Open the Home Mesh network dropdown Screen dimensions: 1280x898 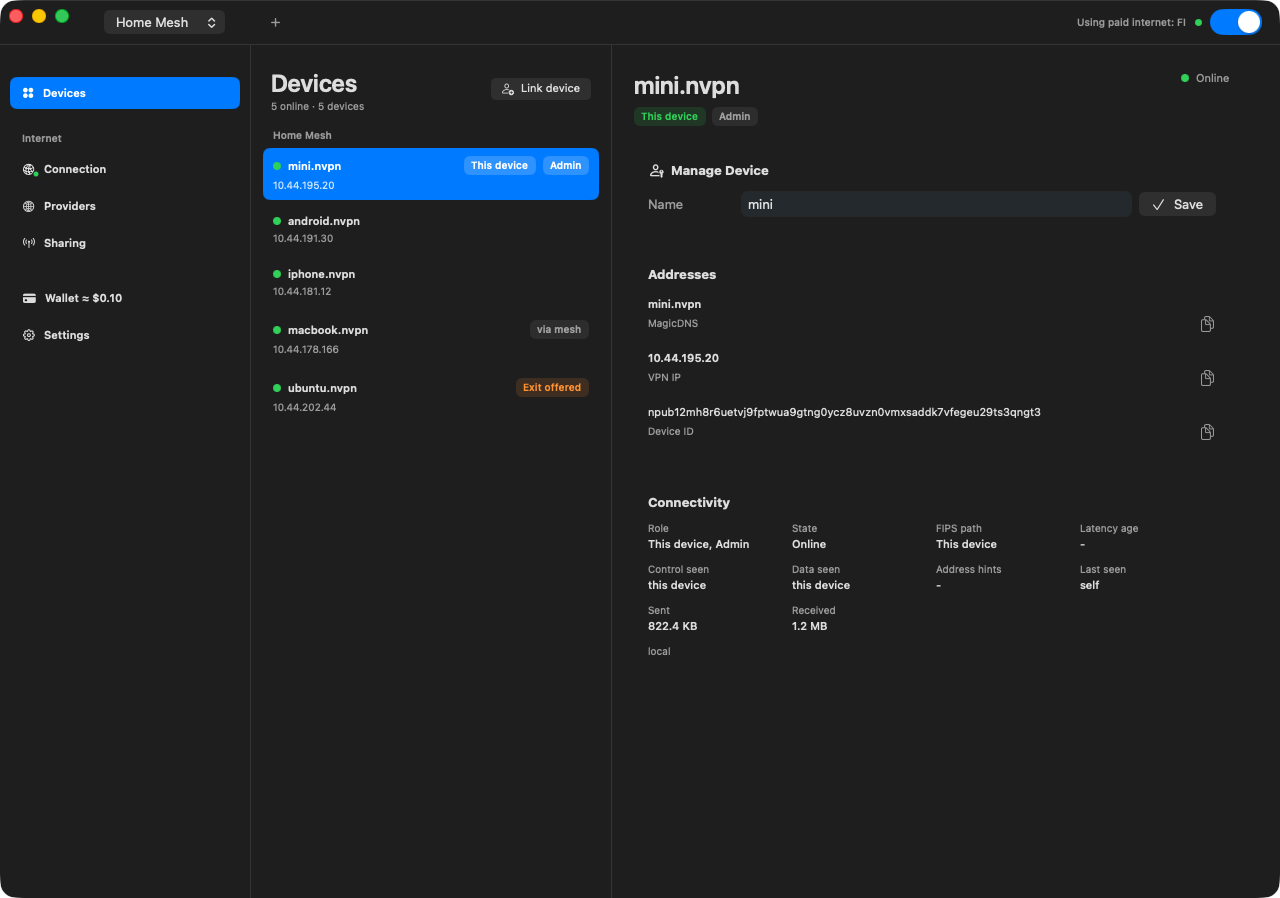(x=164, y=22)
